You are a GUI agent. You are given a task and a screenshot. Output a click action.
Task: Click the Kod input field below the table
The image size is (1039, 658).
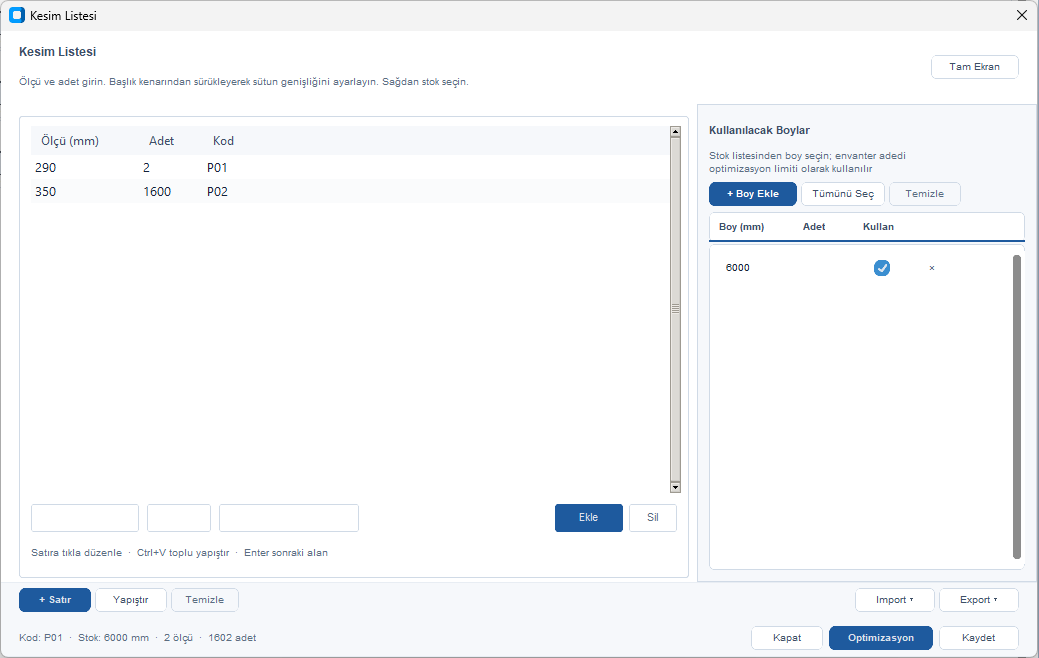pos(289,518)
